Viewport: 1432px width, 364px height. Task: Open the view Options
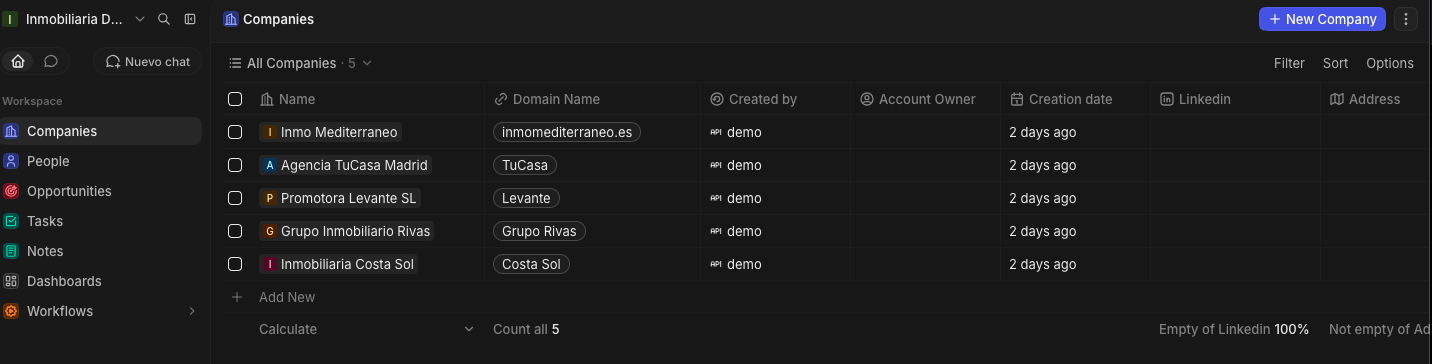click(x=1390, y=63)
